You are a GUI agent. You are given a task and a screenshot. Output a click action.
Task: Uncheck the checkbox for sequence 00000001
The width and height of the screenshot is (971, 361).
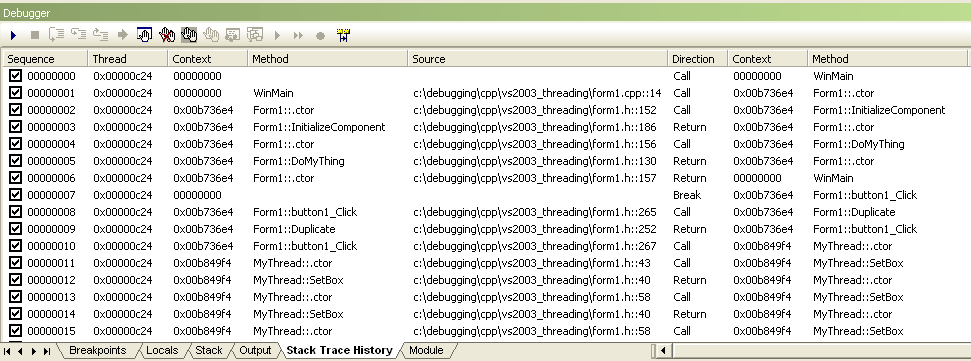15,93
